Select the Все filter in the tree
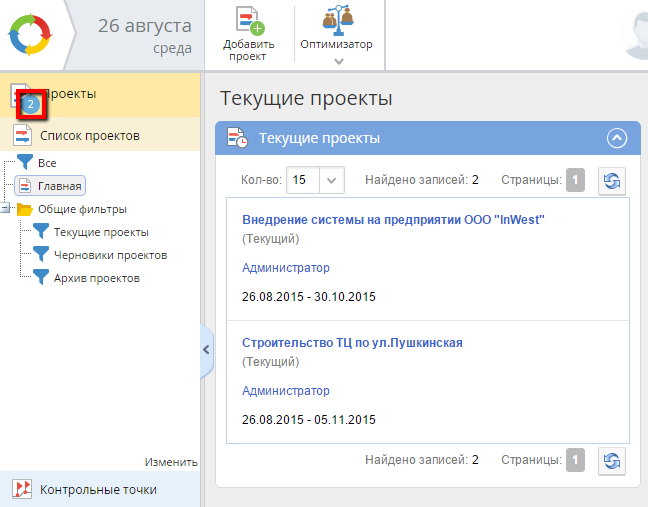The height and width of the screenshot is (507, 648). 47,162
